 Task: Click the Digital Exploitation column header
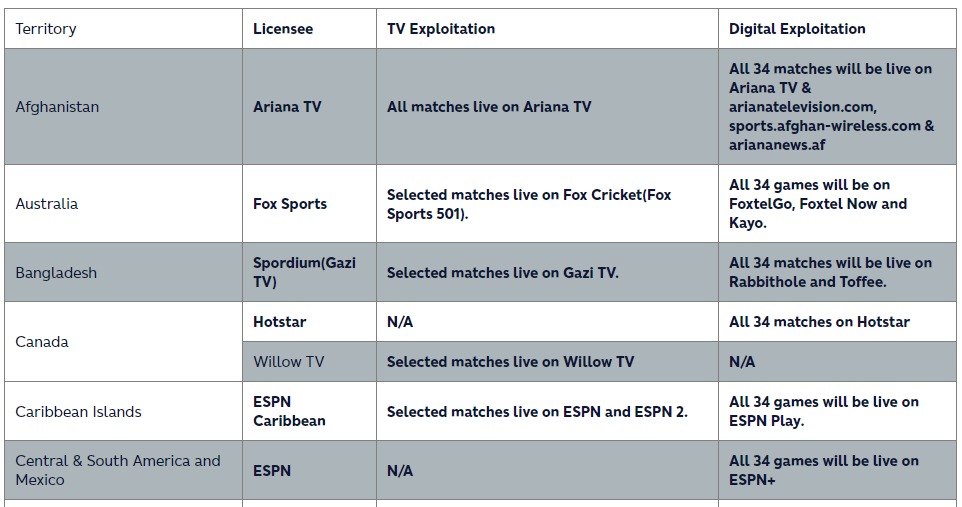point(797,29)
